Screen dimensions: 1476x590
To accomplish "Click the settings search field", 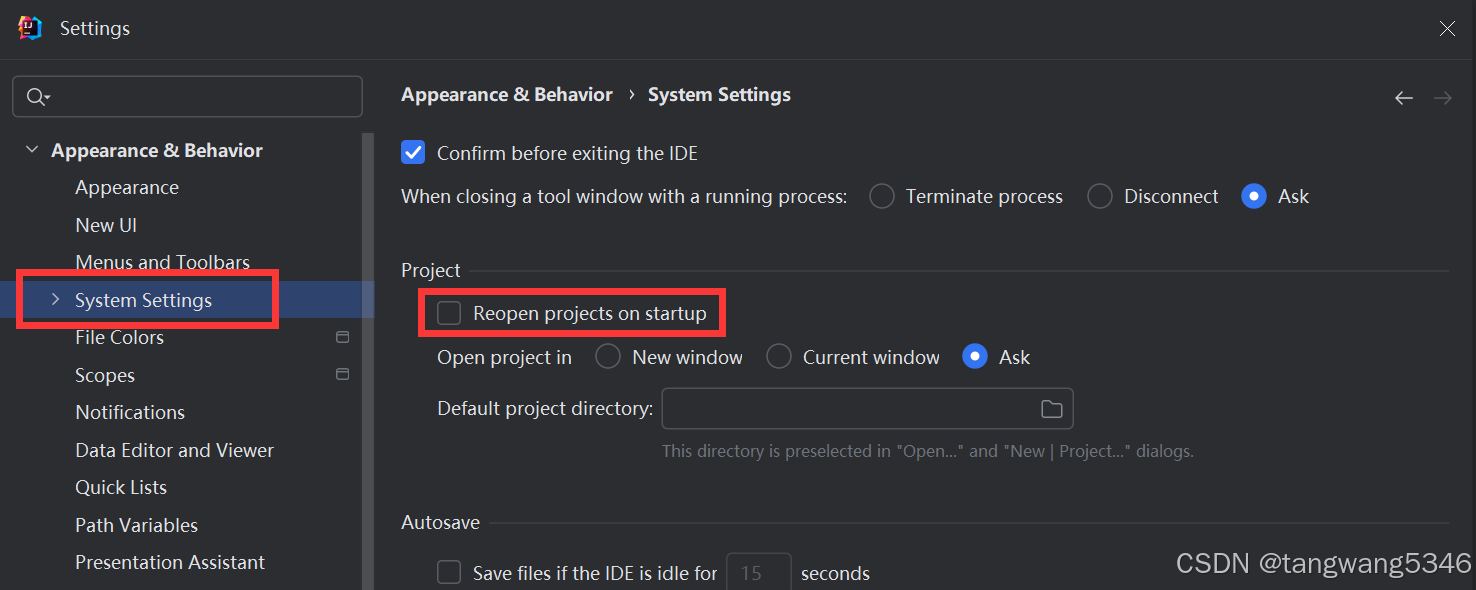I will (188, 97).
